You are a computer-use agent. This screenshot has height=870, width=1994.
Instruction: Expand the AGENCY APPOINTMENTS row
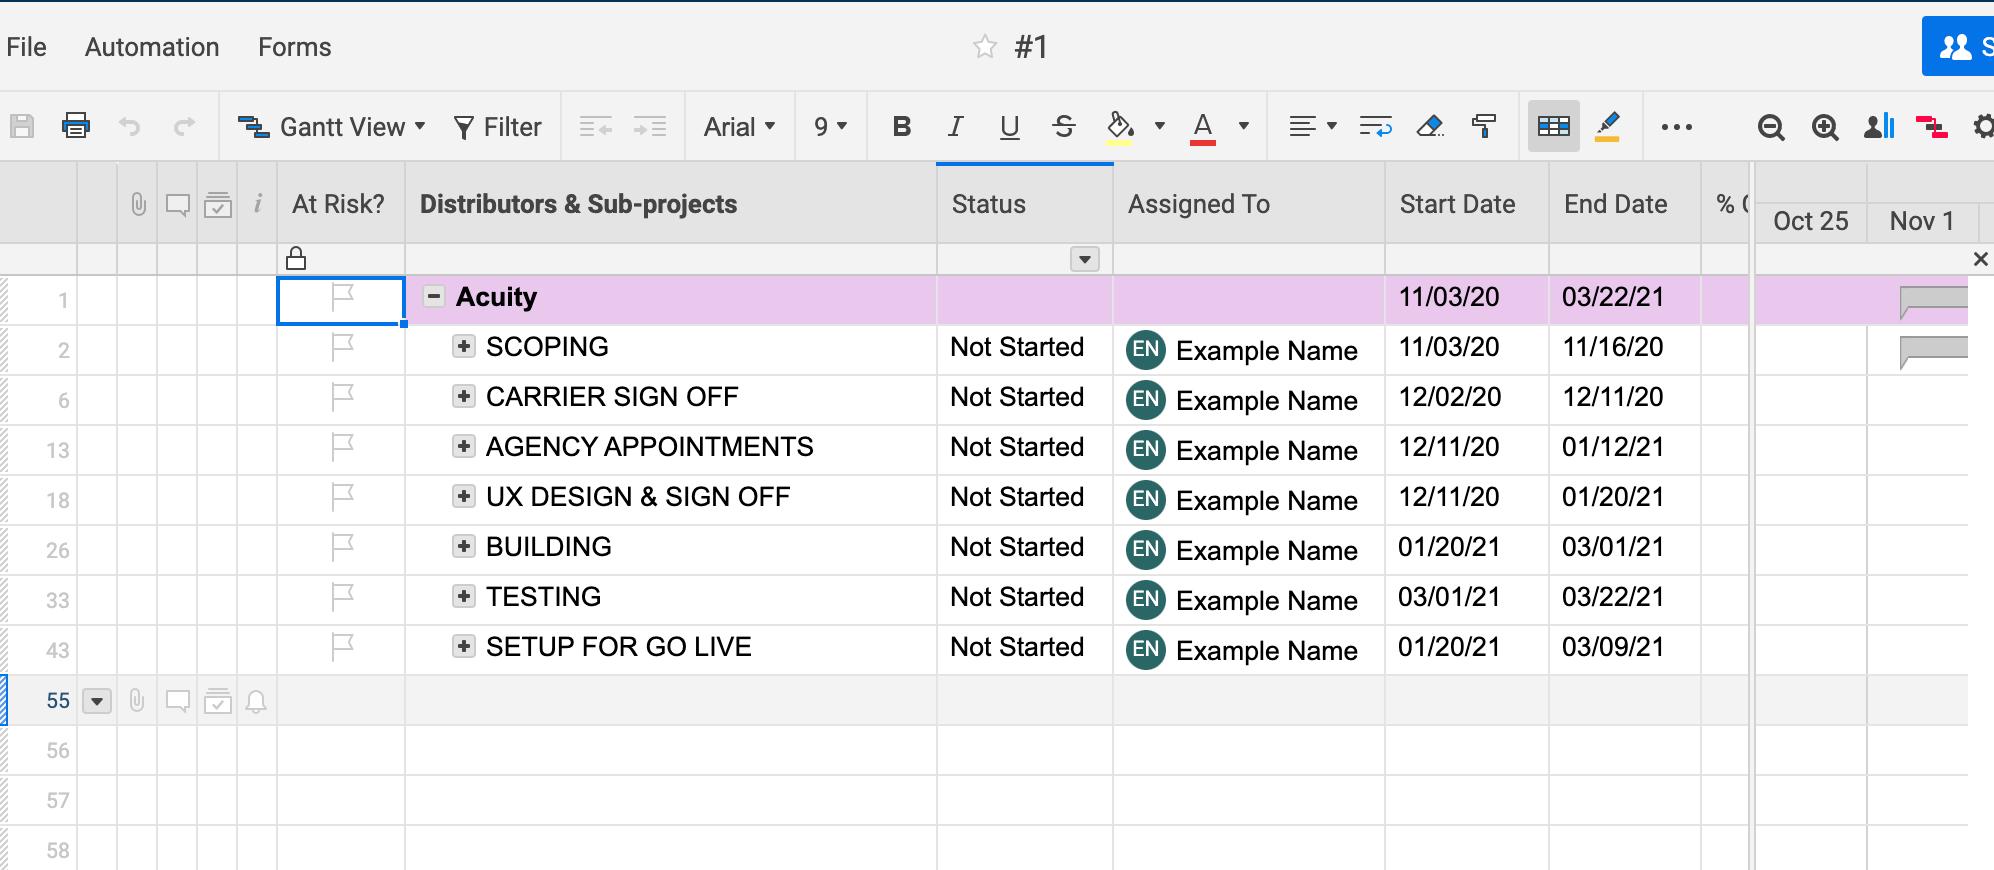(x=463, y=446)
